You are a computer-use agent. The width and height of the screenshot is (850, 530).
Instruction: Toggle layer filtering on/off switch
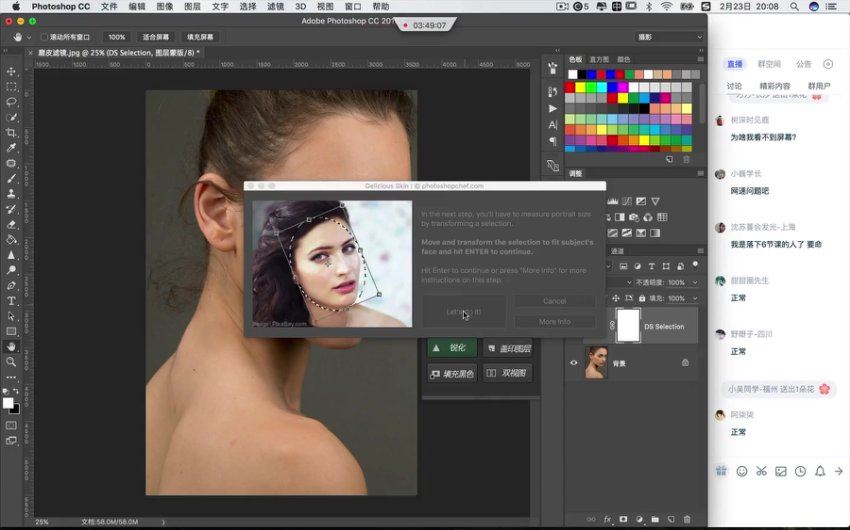[x=695, y=265]
